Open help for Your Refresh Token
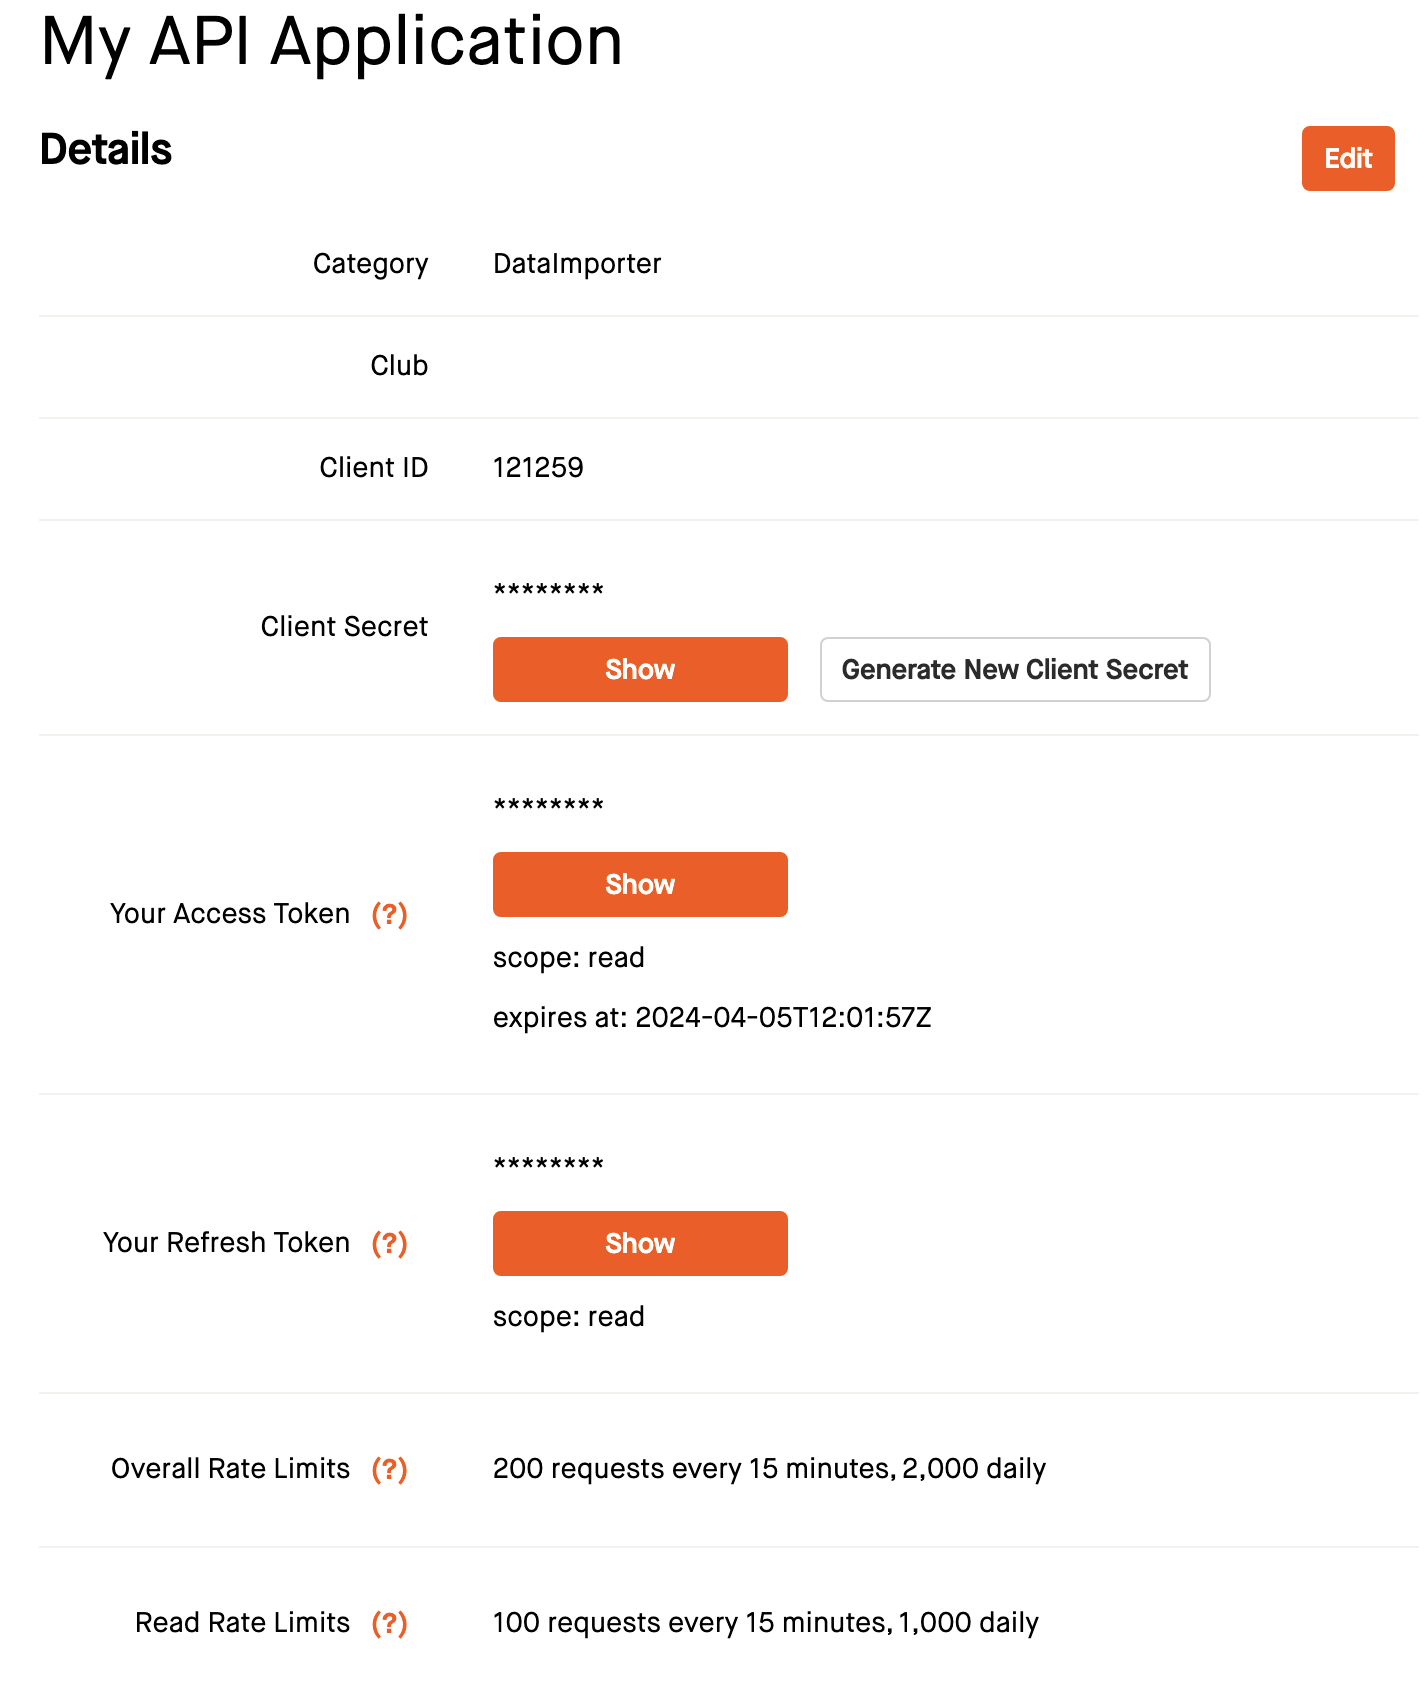This screenshot has height=1692, width=1426. (x=388, y=1242)
